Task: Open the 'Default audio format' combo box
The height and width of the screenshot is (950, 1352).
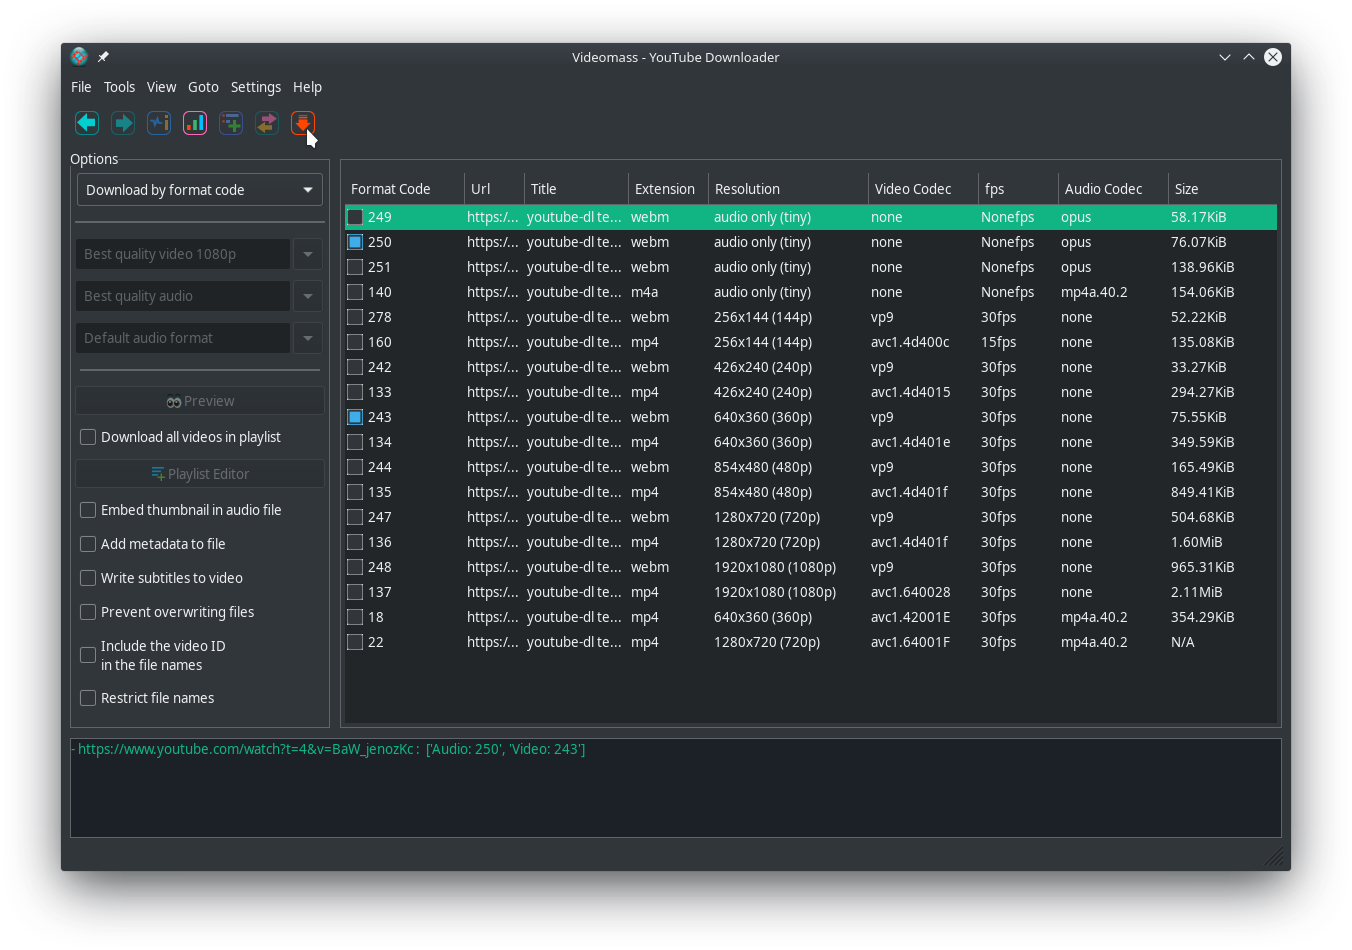Action: (x=183, y=338)
